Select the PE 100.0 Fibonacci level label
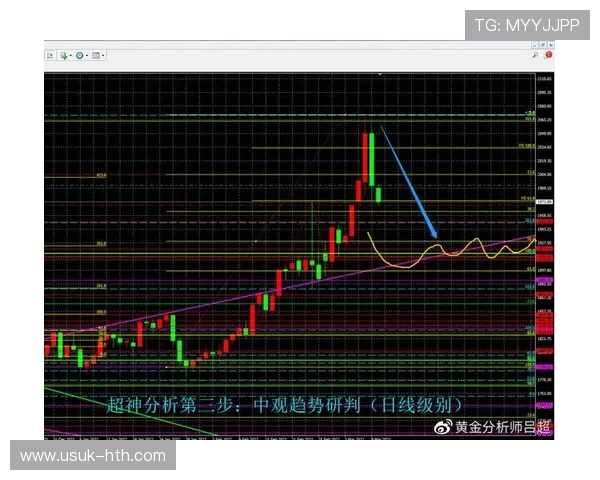Viewport: 600px width, 480px height. pyautogui.click(x=527, y=146)
